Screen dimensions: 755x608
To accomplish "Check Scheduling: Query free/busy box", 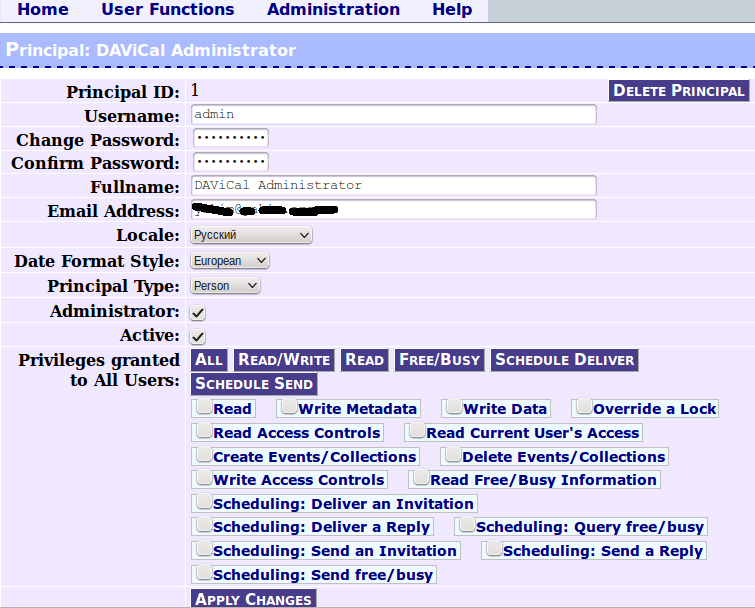I will pyautogui.click(x=467, y=524).
